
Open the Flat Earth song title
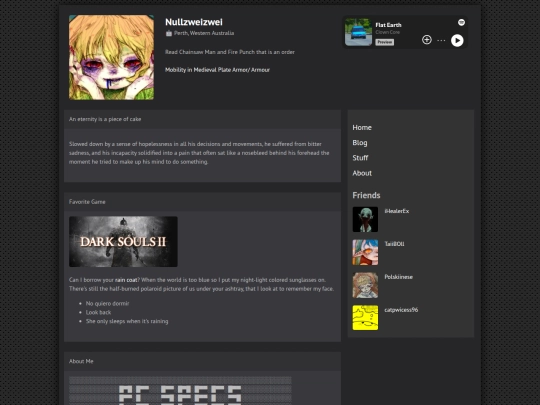pos(388,25)
